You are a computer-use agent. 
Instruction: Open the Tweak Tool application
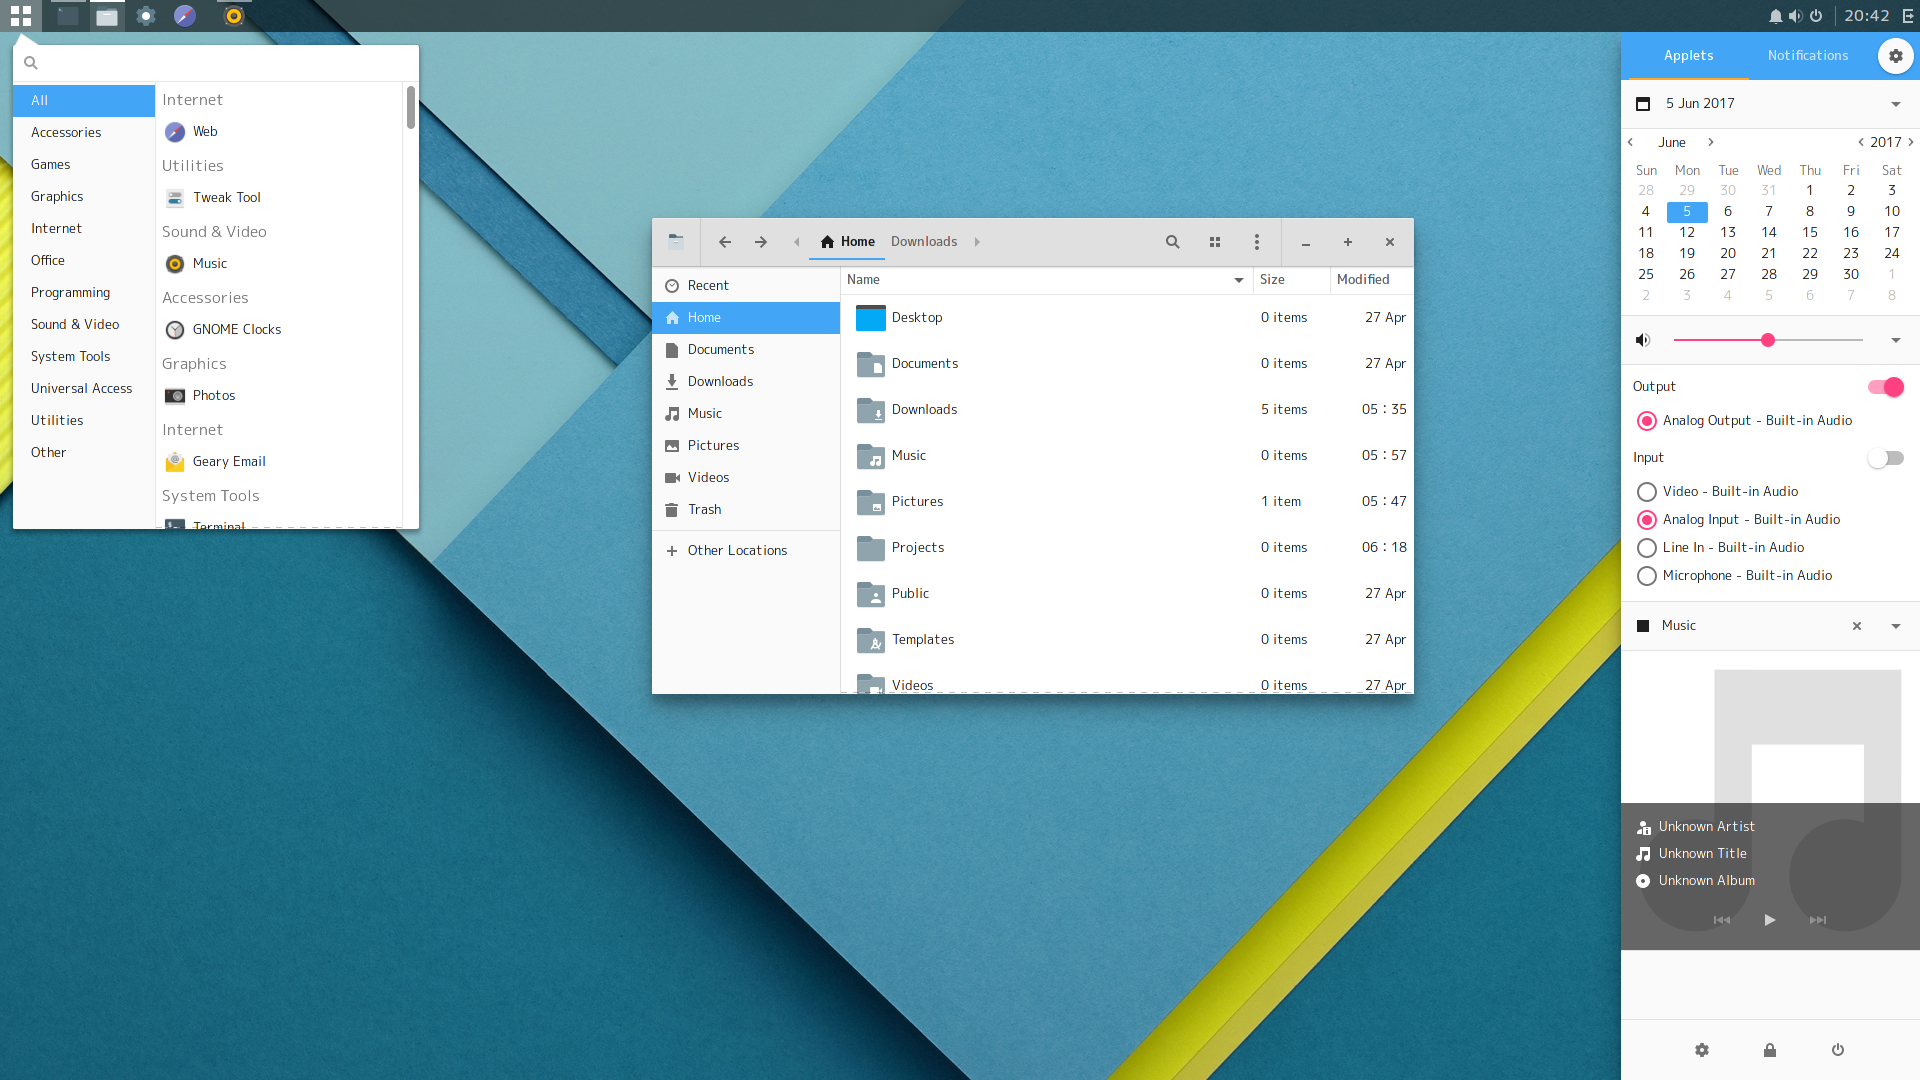[x=225, y=196]
